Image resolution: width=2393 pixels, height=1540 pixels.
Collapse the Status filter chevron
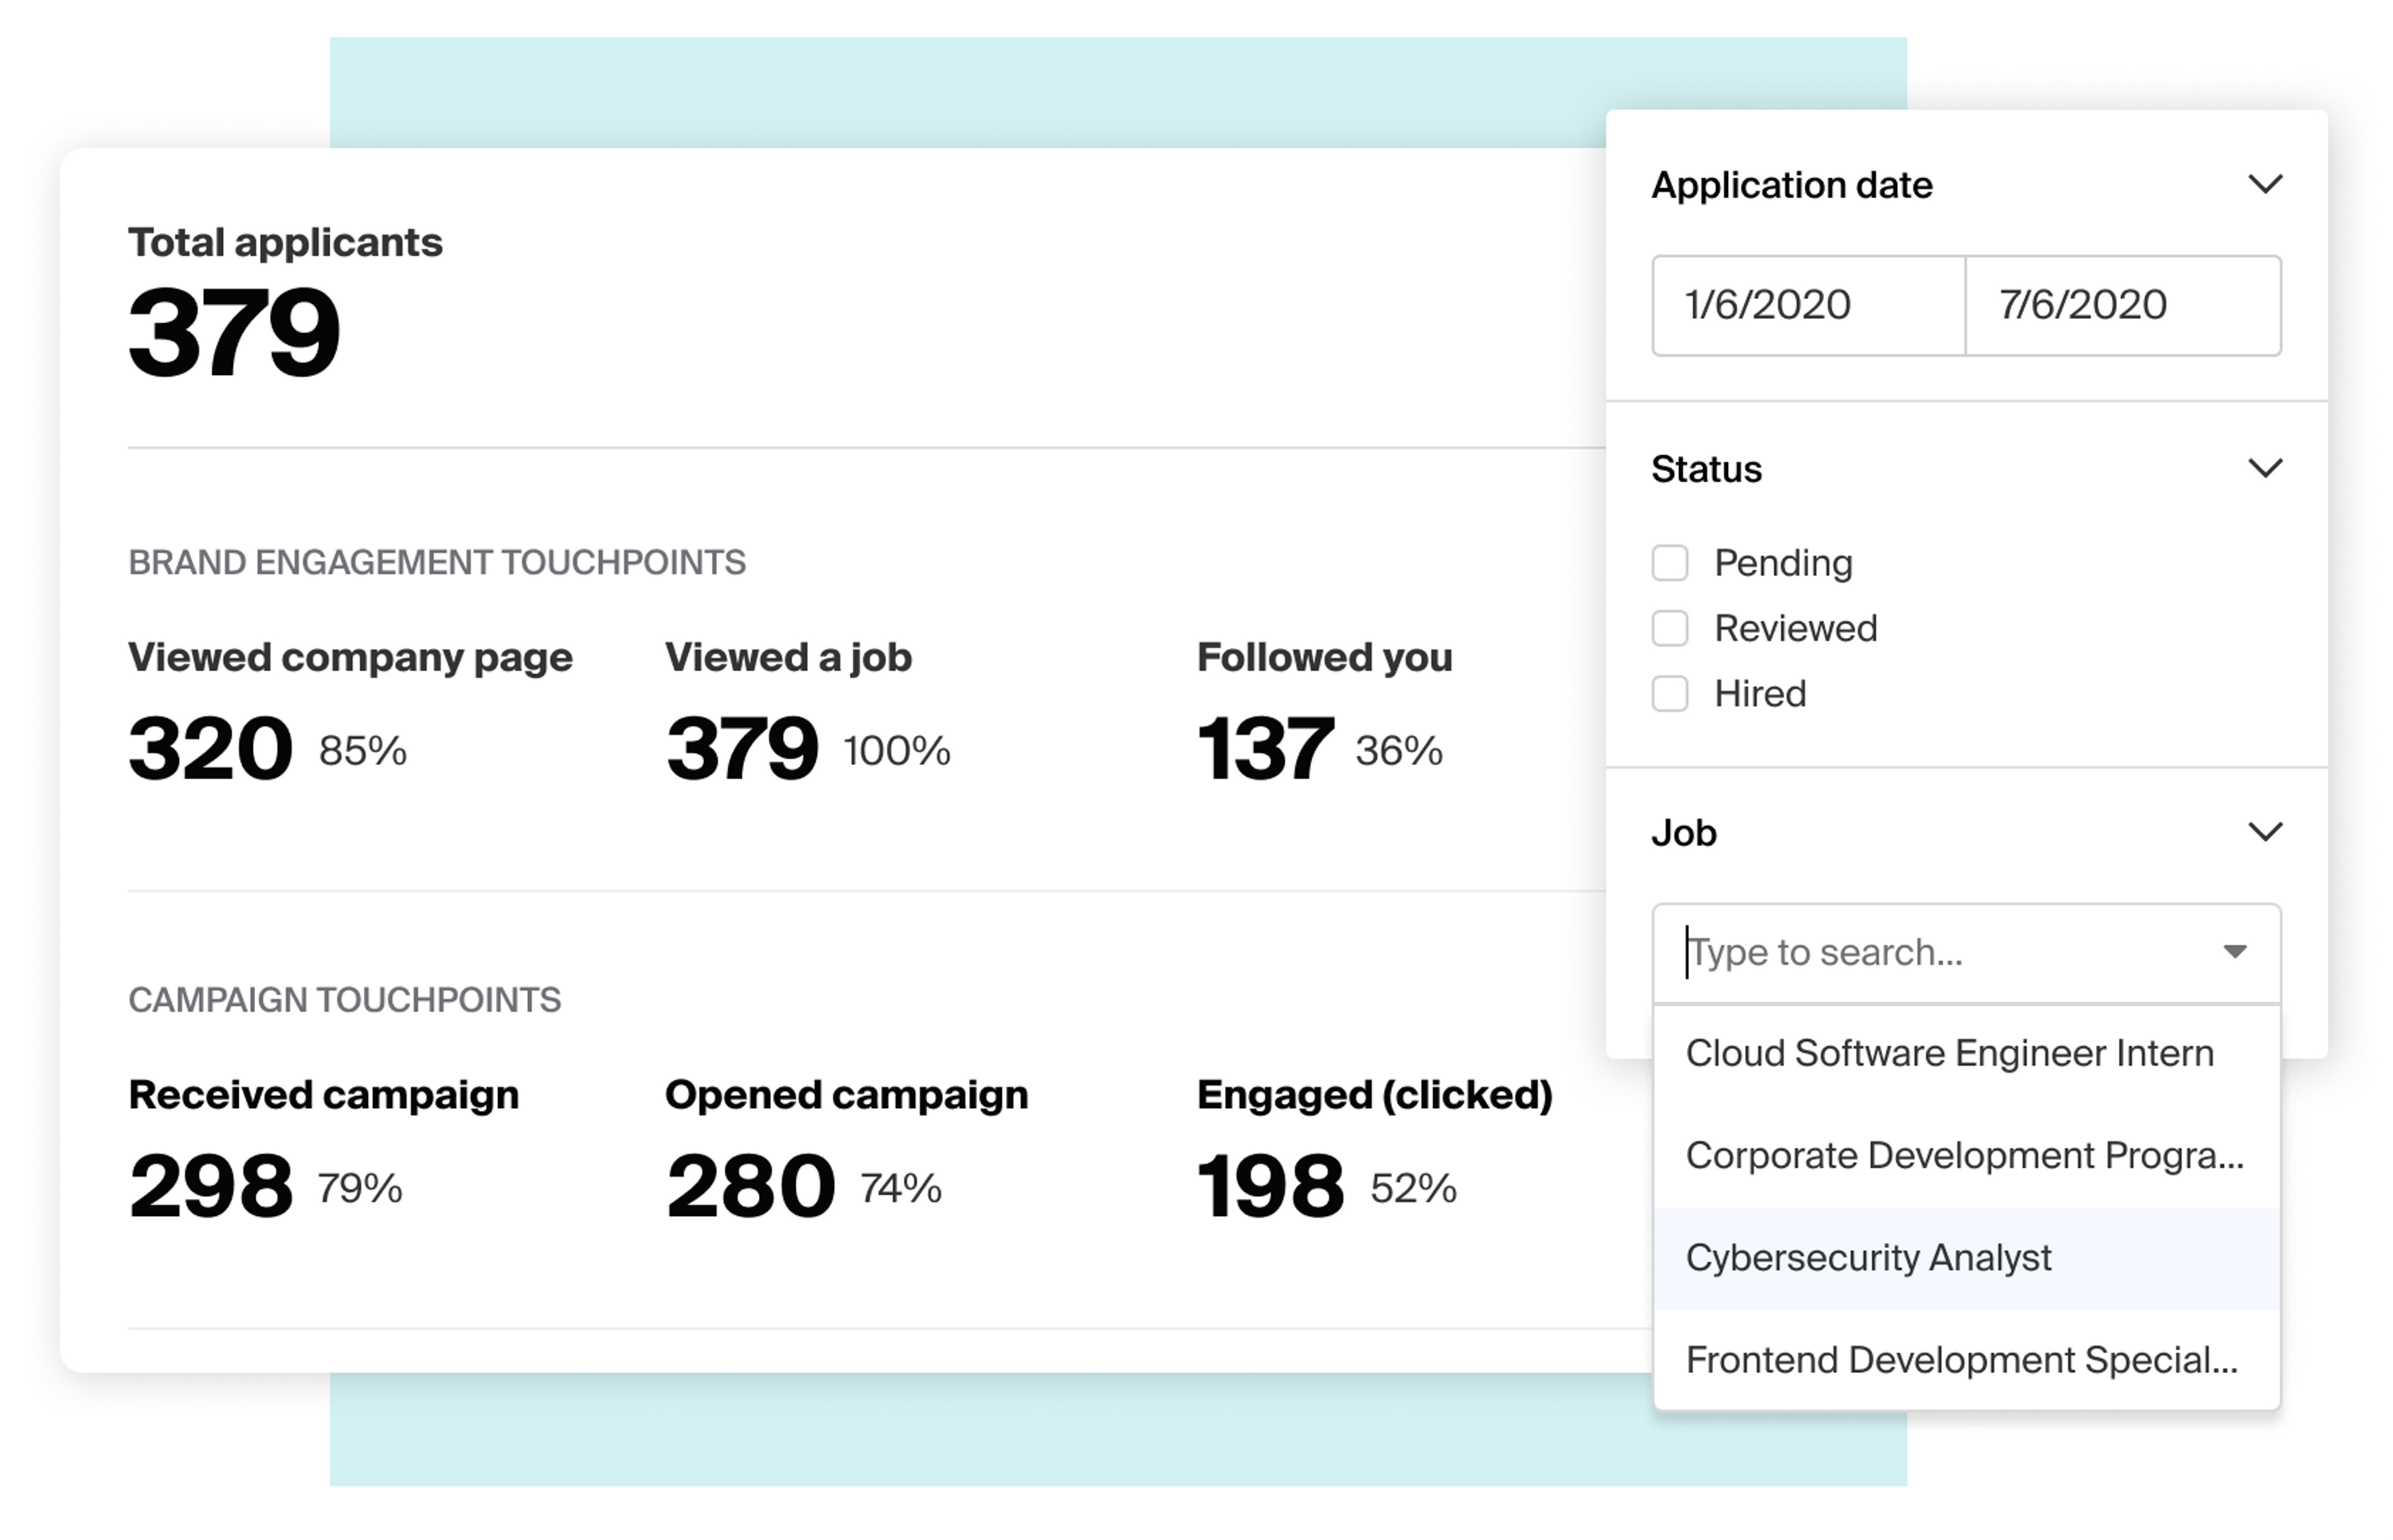click(2264, 468)
